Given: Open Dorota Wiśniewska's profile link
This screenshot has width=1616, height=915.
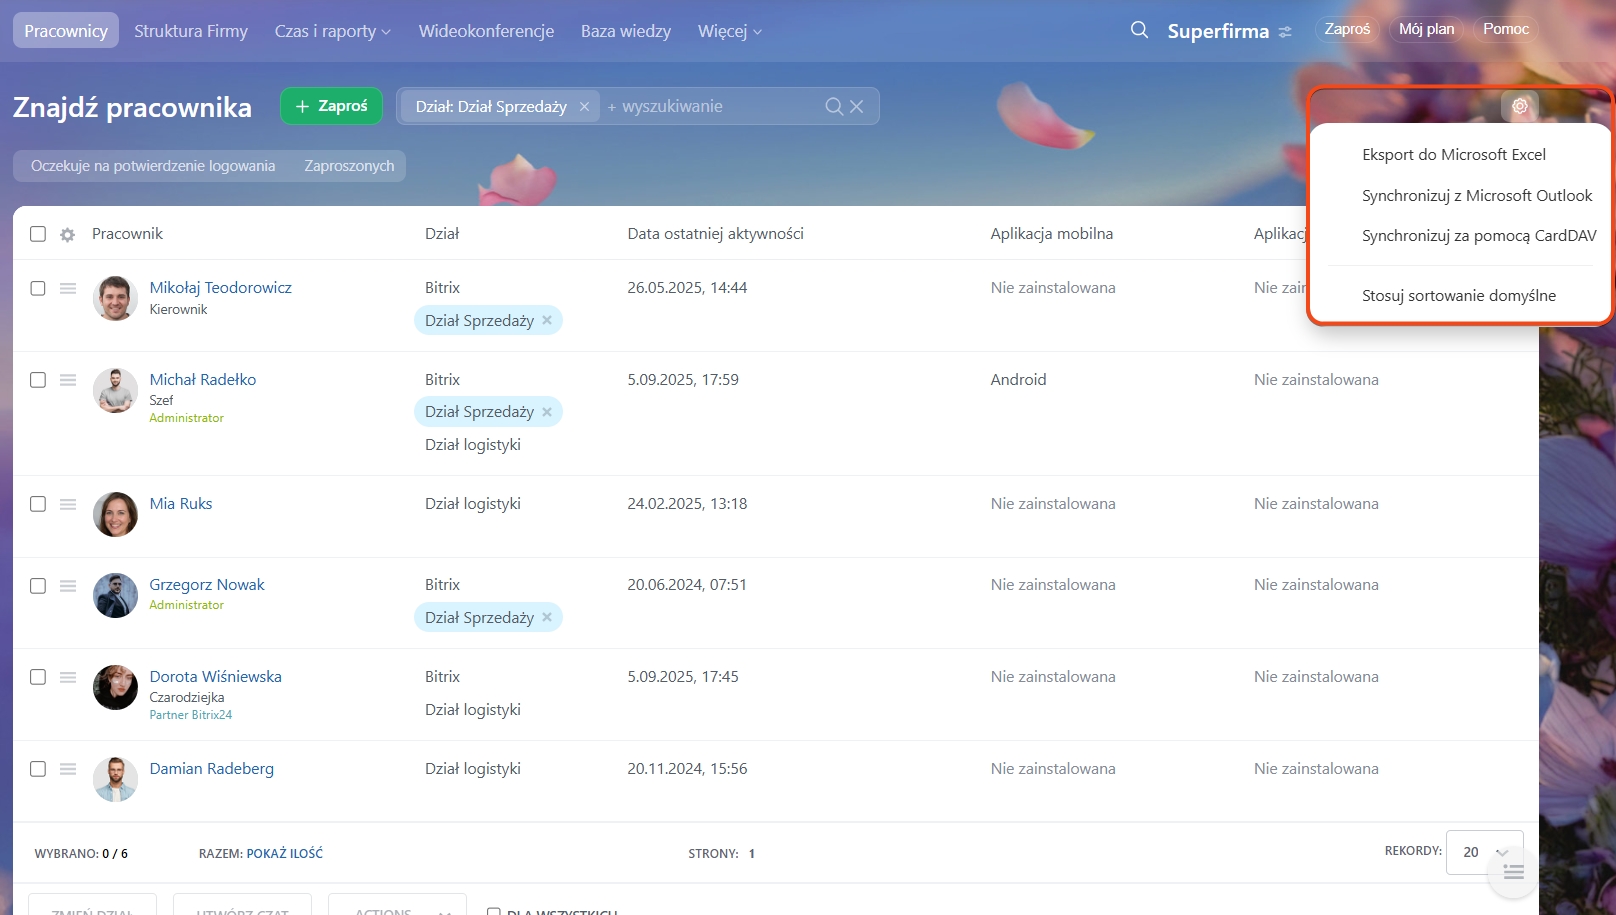Looking at the screenshot, I should click(x=216, y=677).
